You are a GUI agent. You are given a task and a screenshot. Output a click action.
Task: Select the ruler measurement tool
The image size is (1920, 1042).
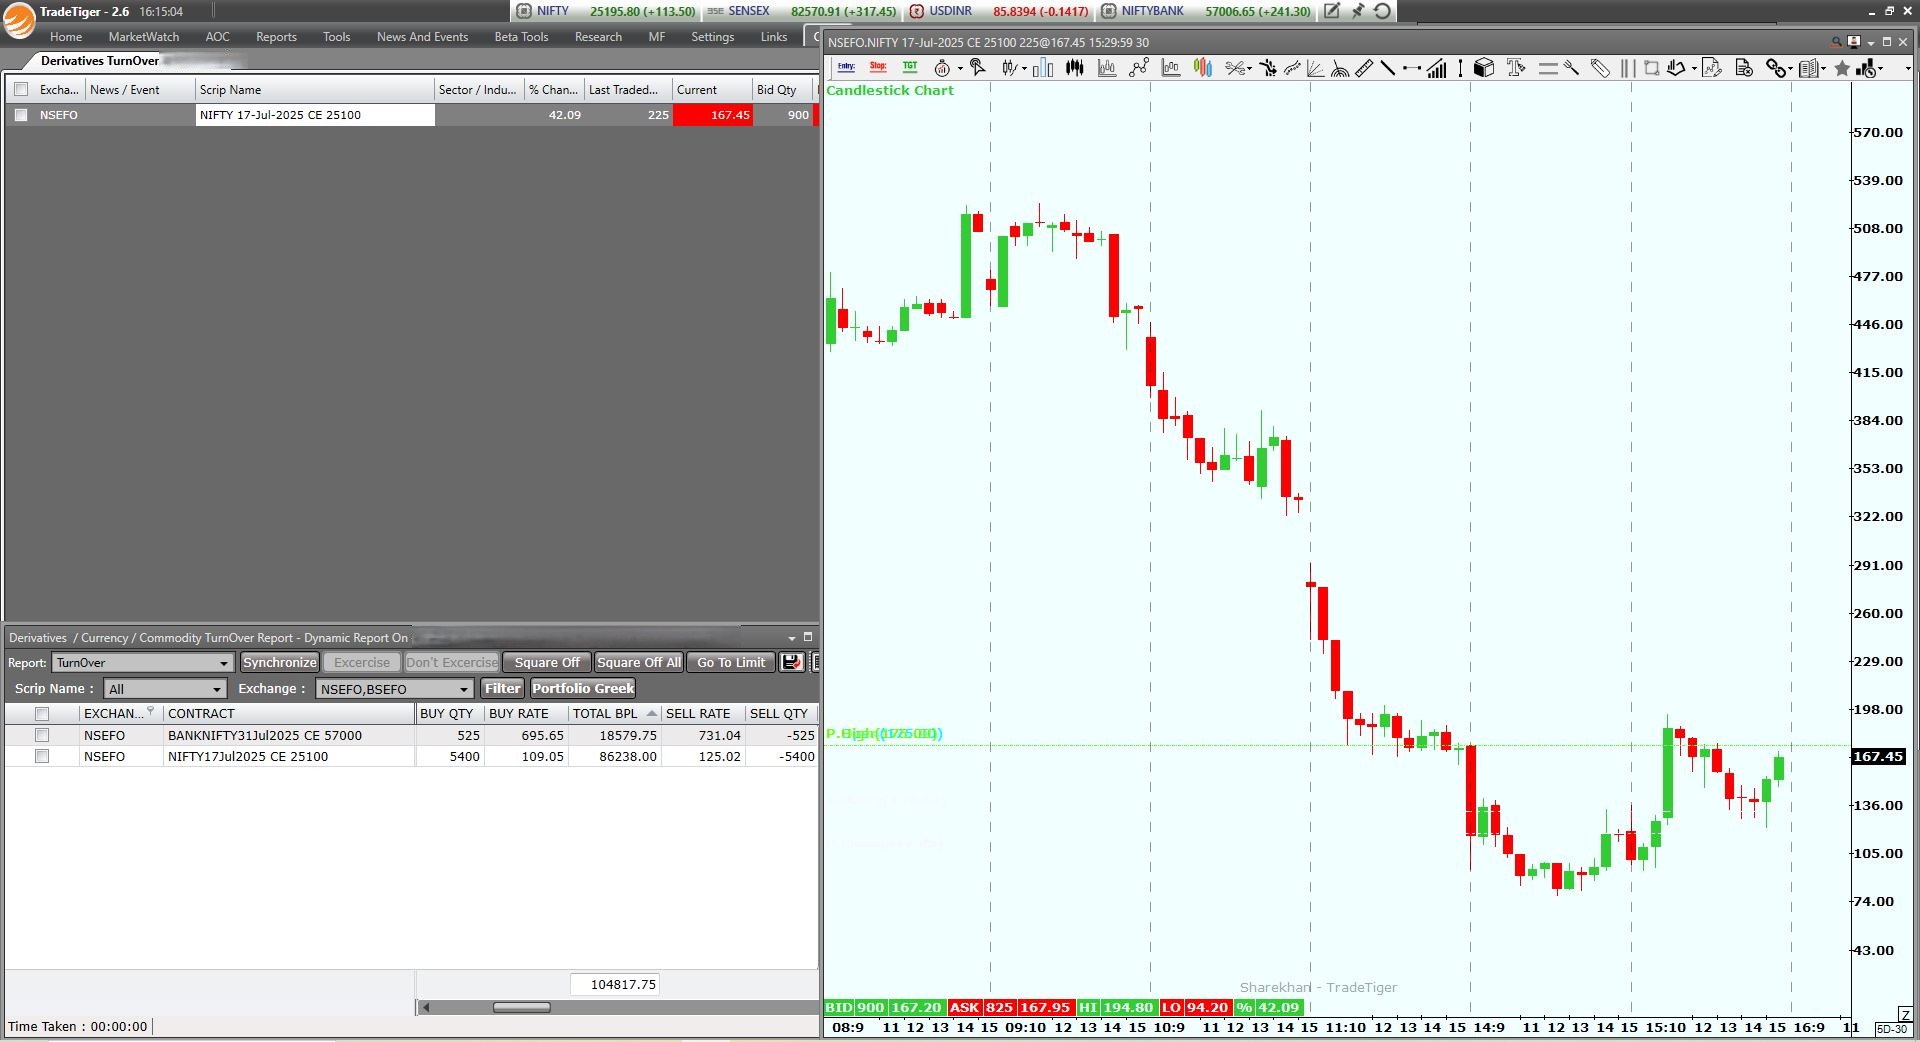click(x=1364, y=68)
